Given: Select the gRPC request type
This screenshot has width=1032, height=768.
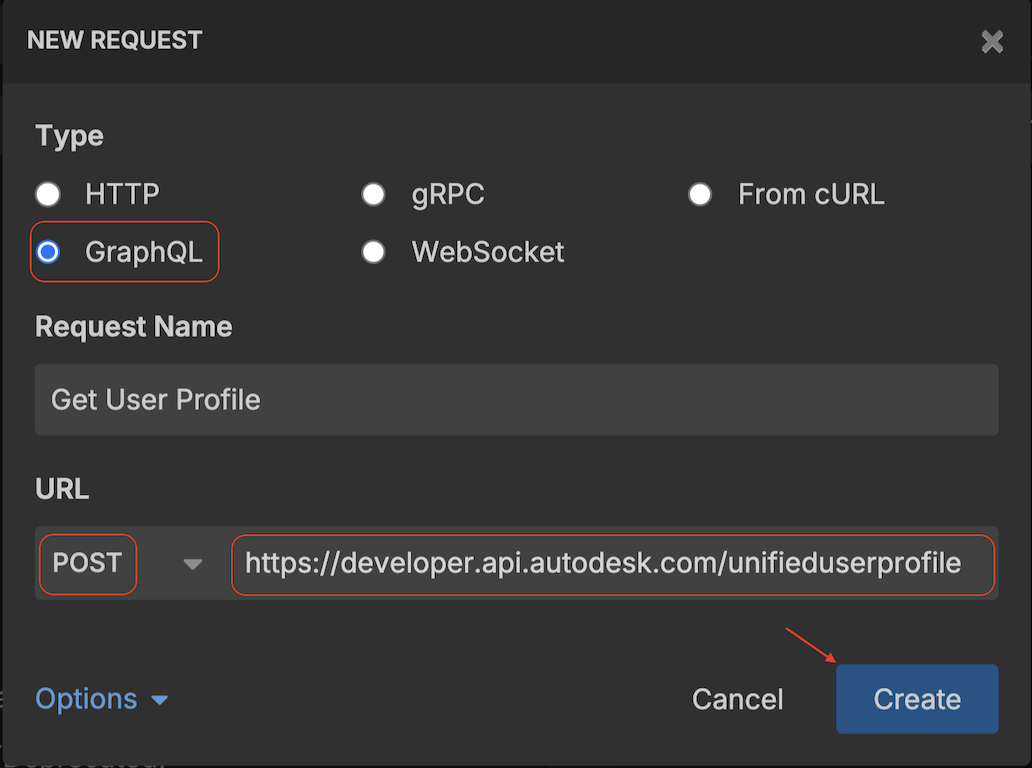Looking at the screenshot, I should [373, 194].
